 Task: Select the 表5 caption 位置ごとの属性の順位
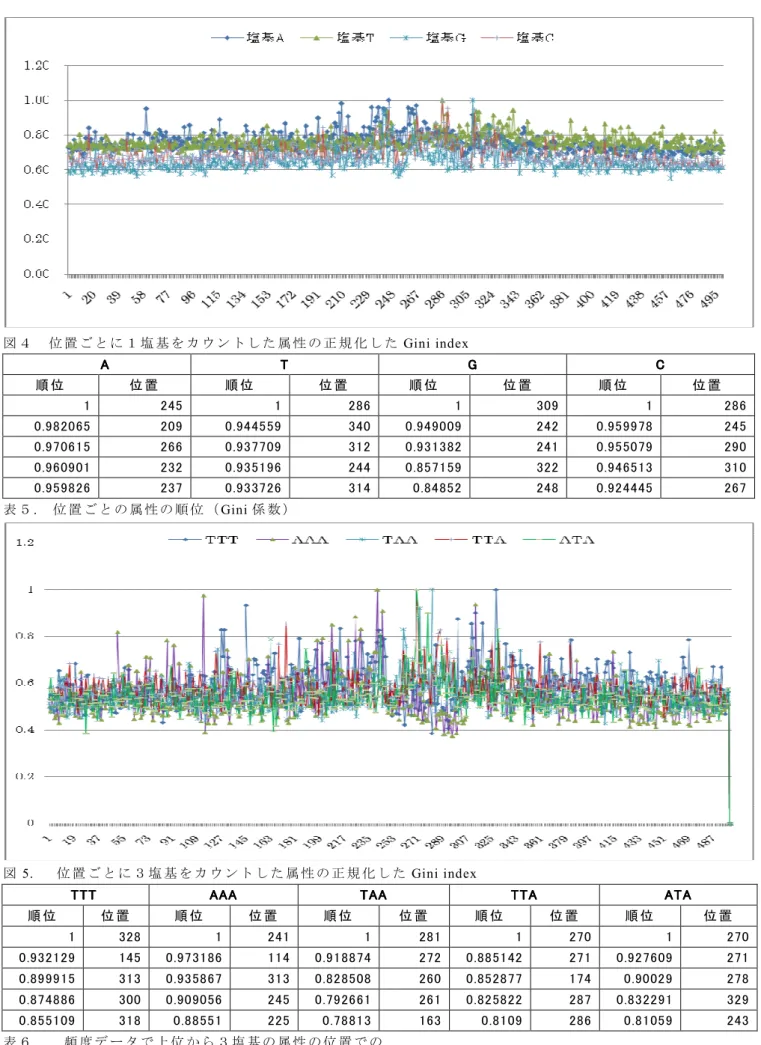click(147, 510)
